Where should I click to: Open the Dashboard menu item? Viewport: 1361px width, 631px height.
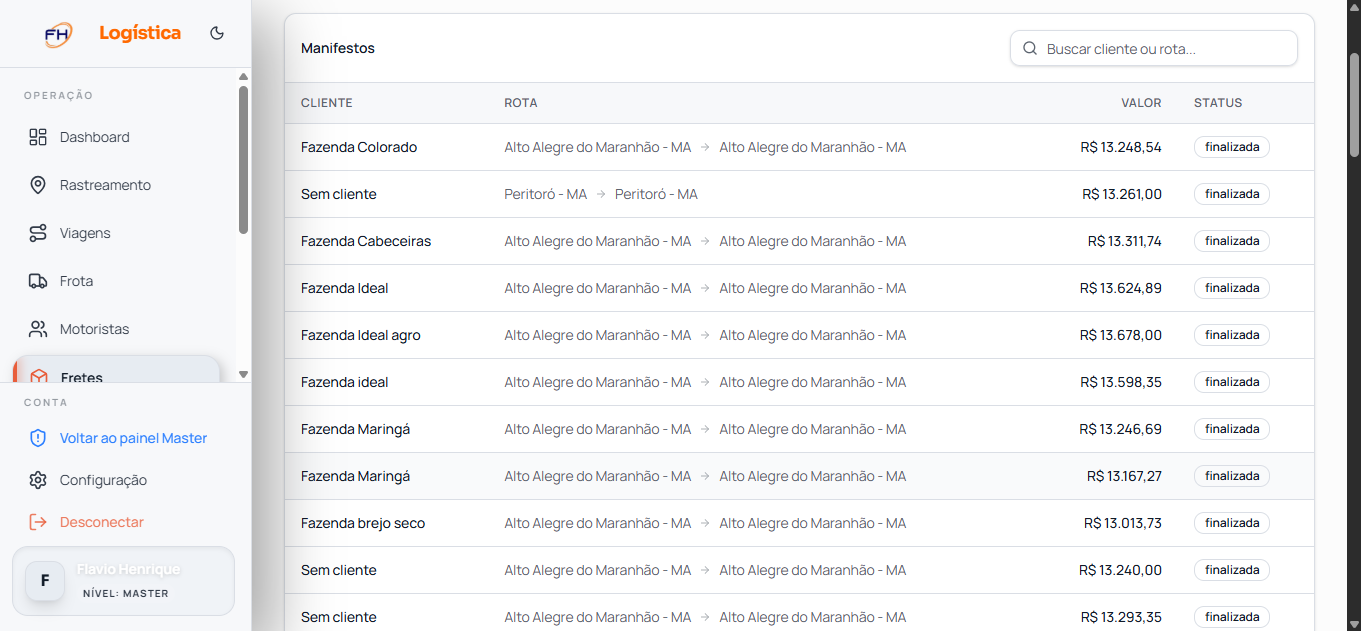coord(125,137)
